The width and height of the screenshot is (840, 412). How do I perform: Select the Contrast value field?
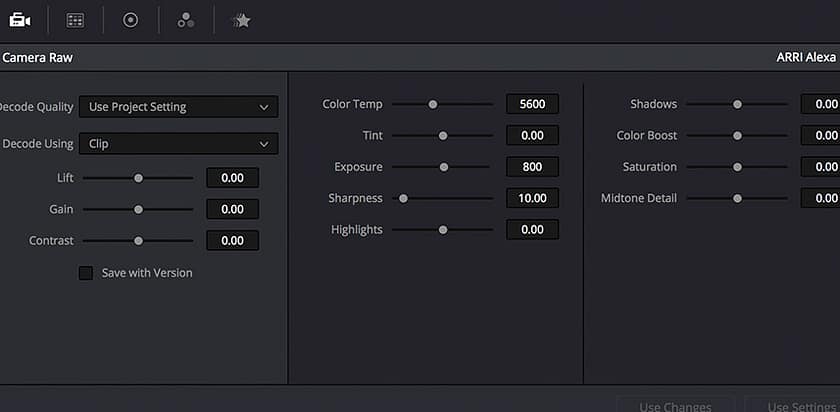(232, 241)
